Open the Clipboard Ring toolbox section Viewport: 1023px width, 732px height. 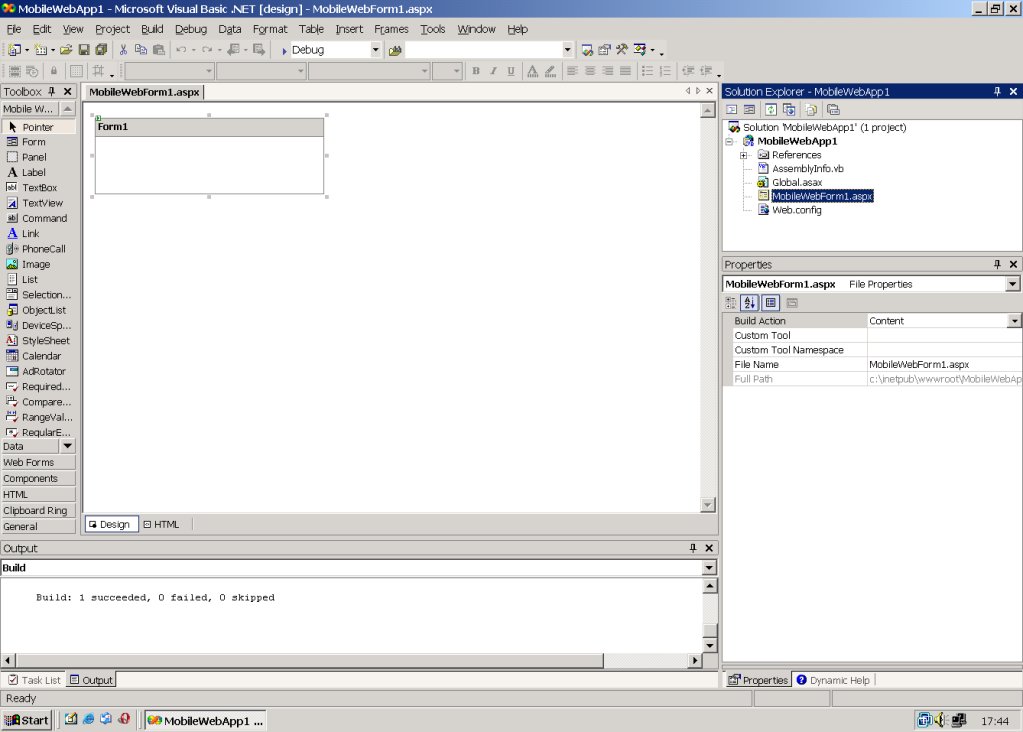38,511
